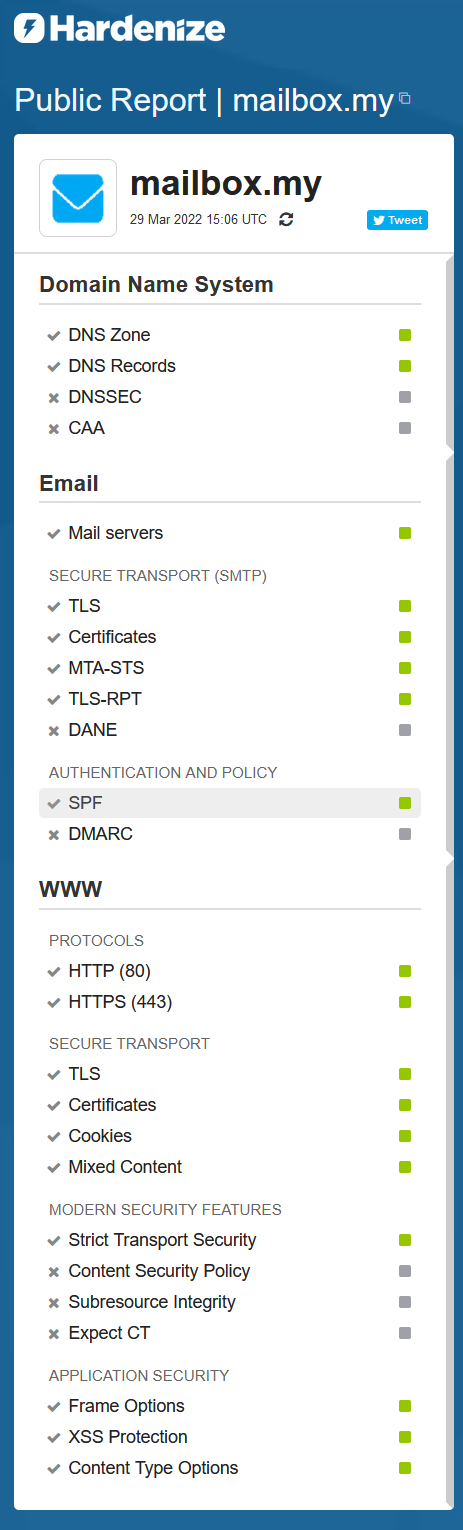Open the Mixed Content item

pos(230,1167)
